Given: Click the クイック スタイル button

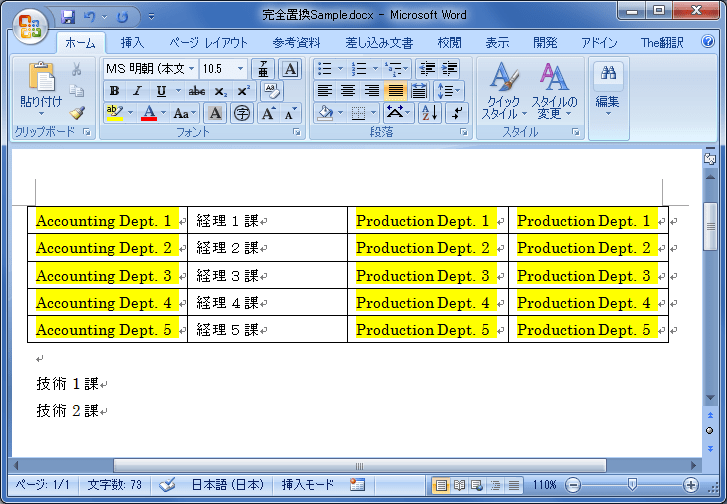Looking at the screenshot, I should [501, 90].
